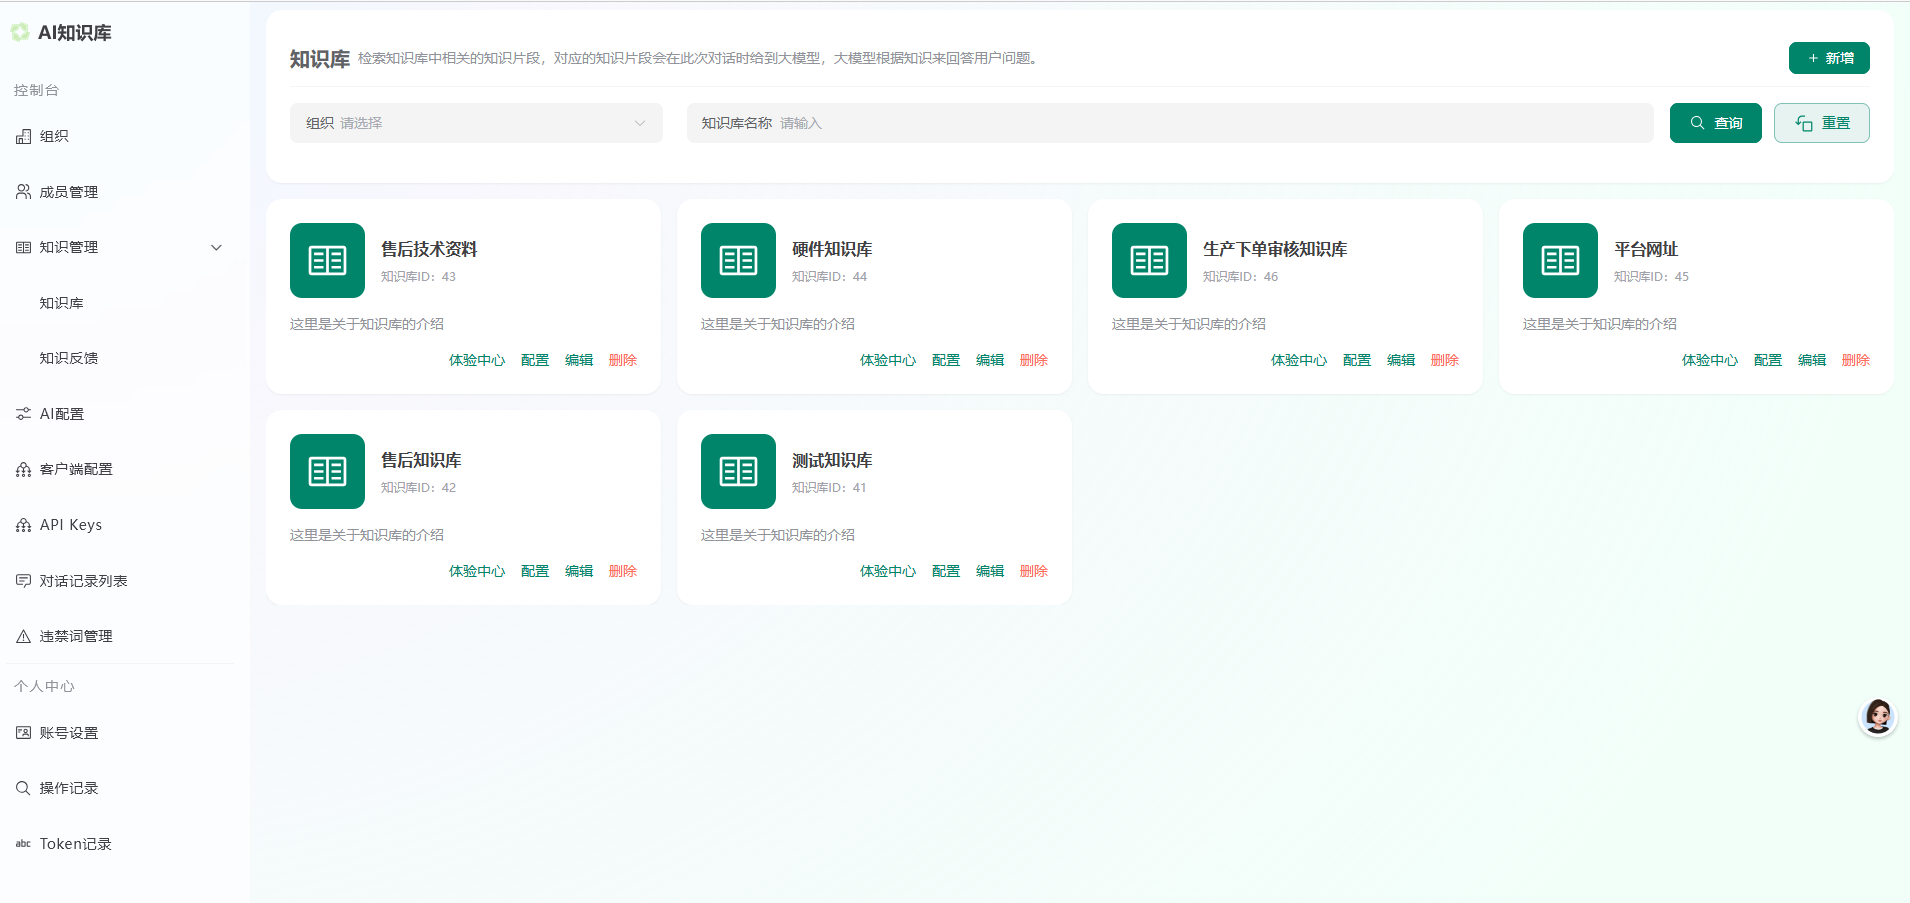Delete 售后技术资料 via its 删除 link
1910x903 pixels.
point(623,360)
